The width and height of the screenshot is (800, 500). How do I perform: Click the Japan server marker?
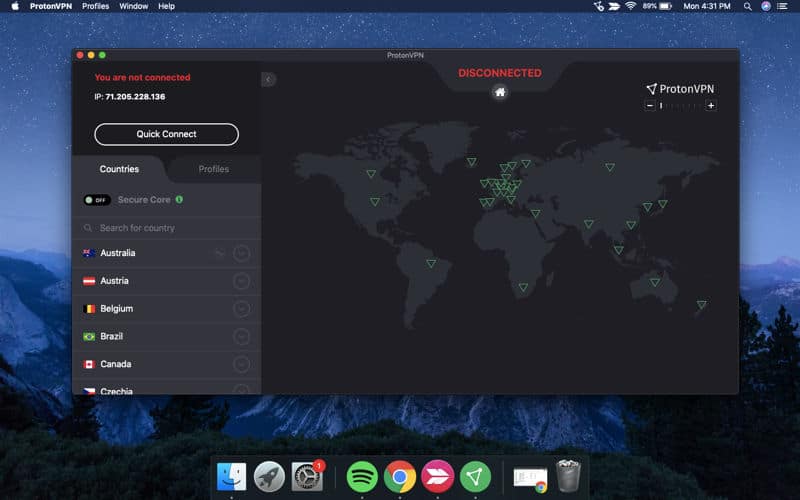(x=663, y=204)
